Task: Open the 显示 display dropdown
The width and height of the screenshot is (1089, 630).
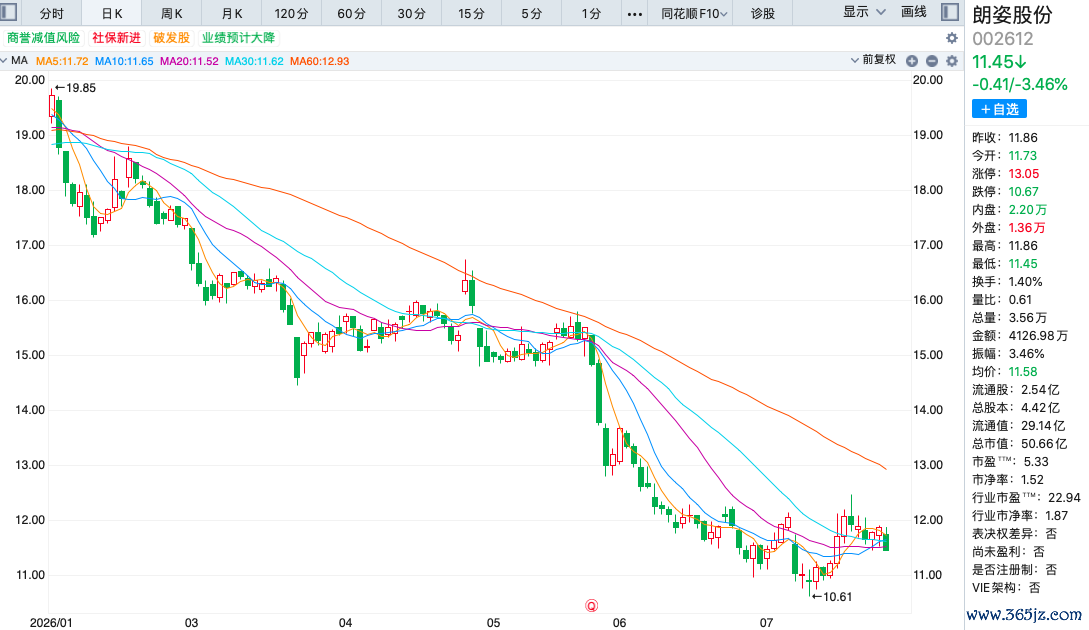Action: (x=864, y=12)
